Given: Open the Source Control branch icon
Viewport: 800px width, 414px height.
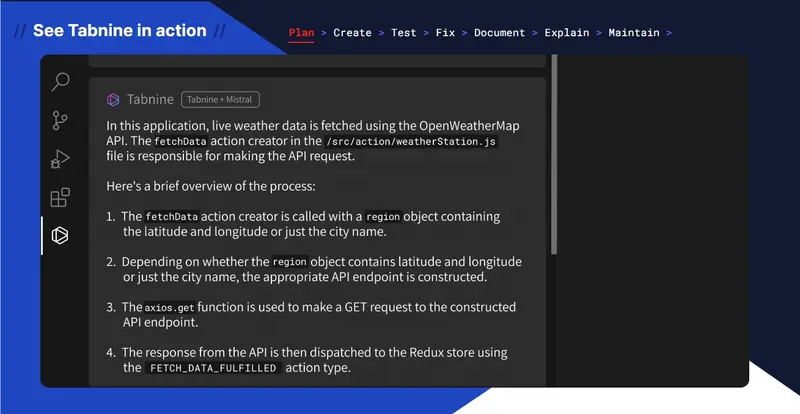Looking at the screenshot, I should click(x=60, y=120).
